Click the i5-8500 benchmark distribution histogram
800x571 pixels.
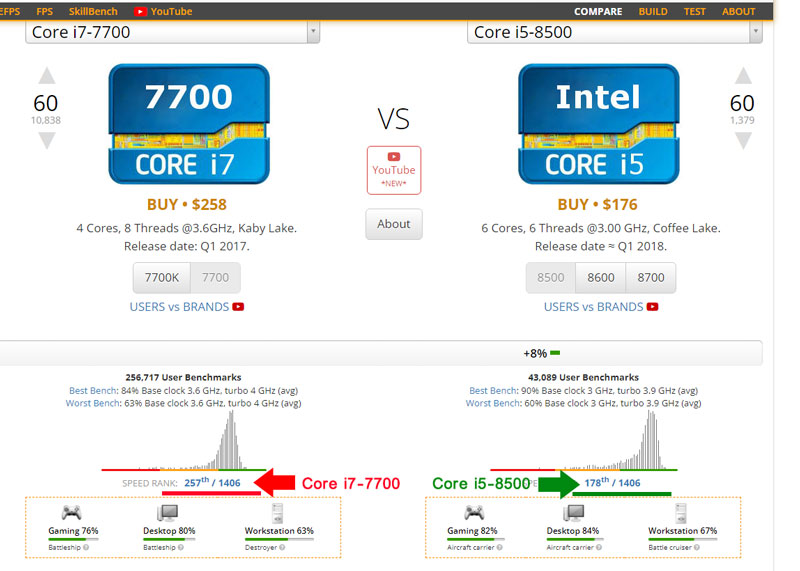click(x=584, y=441)
